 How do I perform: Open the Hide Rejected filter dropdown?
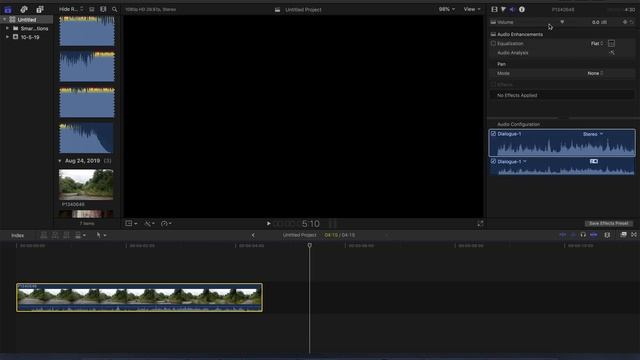71,9
